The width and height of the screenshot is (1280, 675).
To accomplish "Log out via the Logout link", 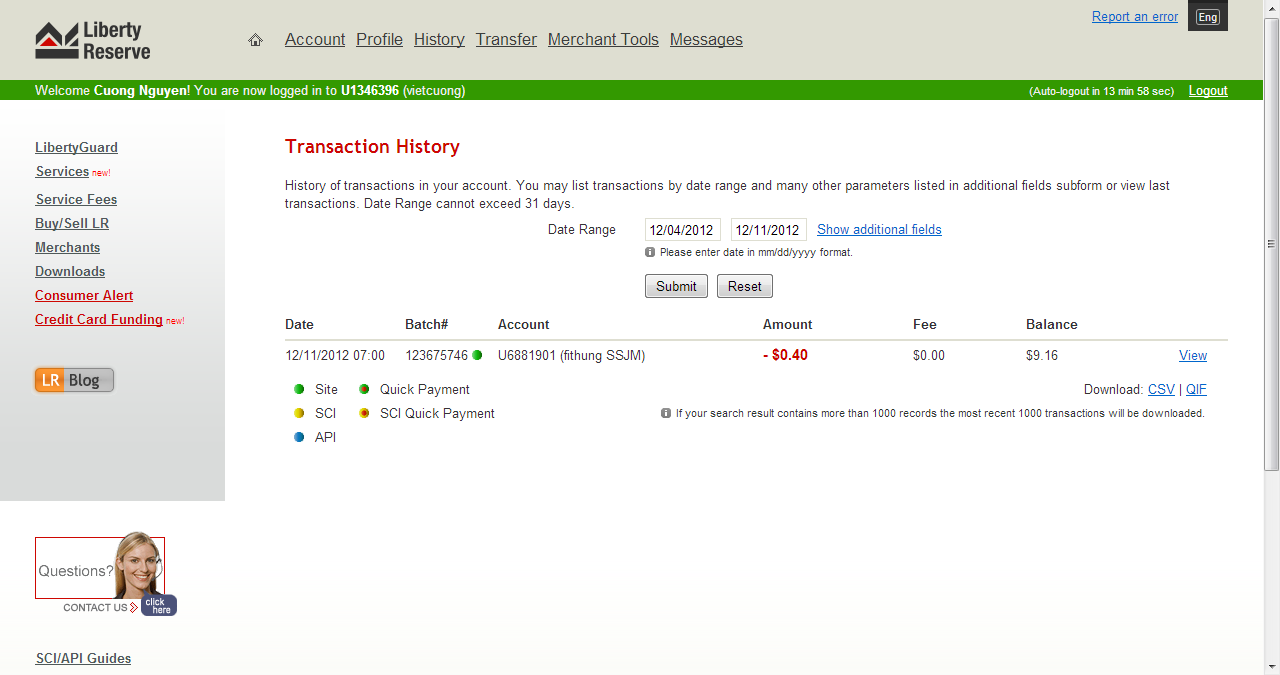I will (1208, 90).
